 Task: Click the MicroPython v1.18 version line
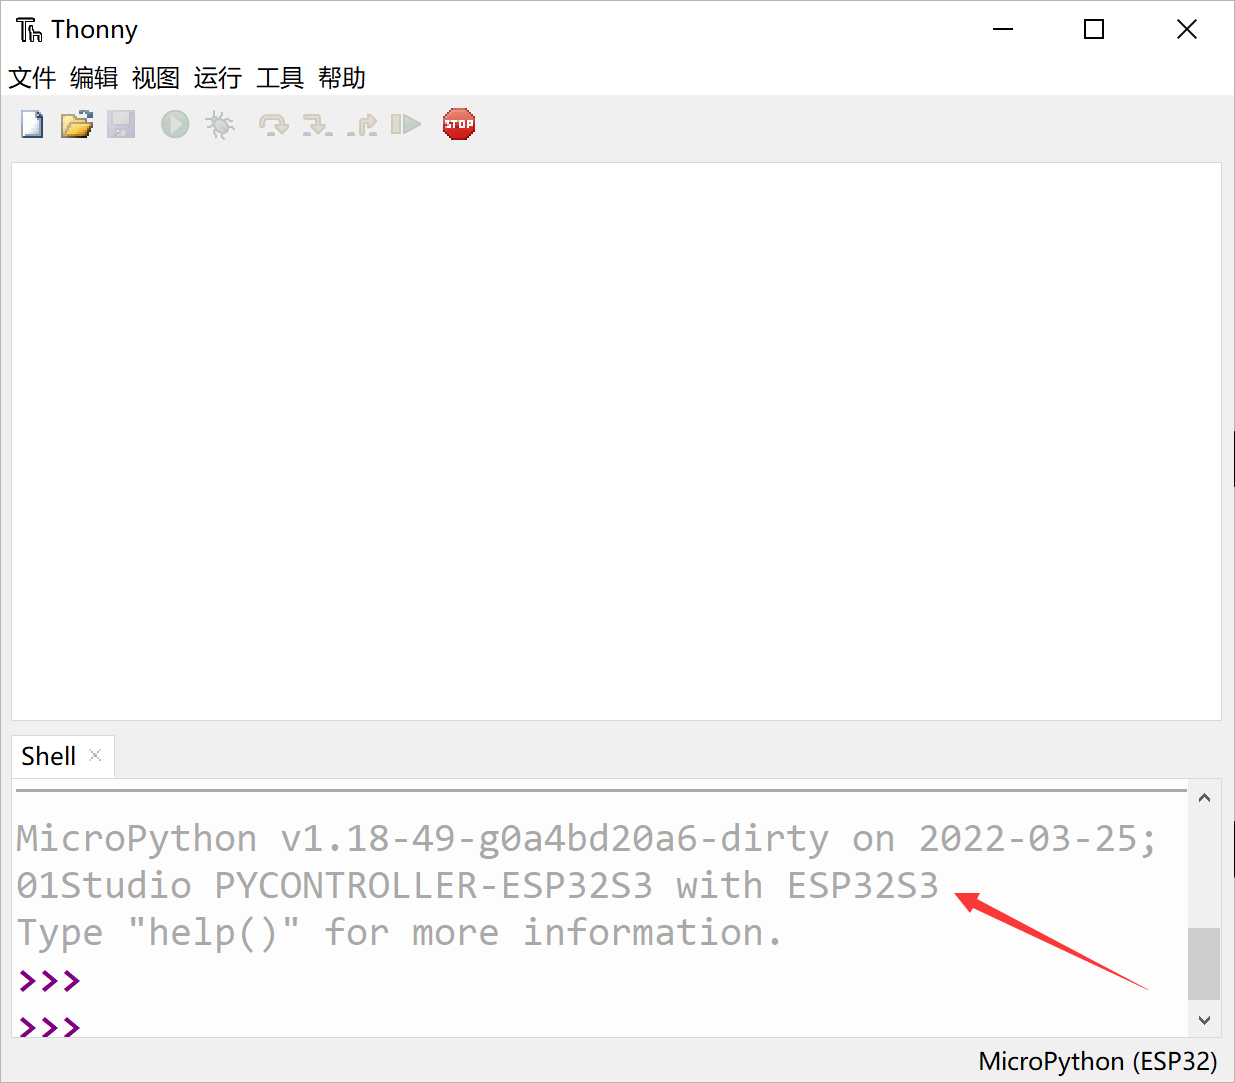pos(586,838)
